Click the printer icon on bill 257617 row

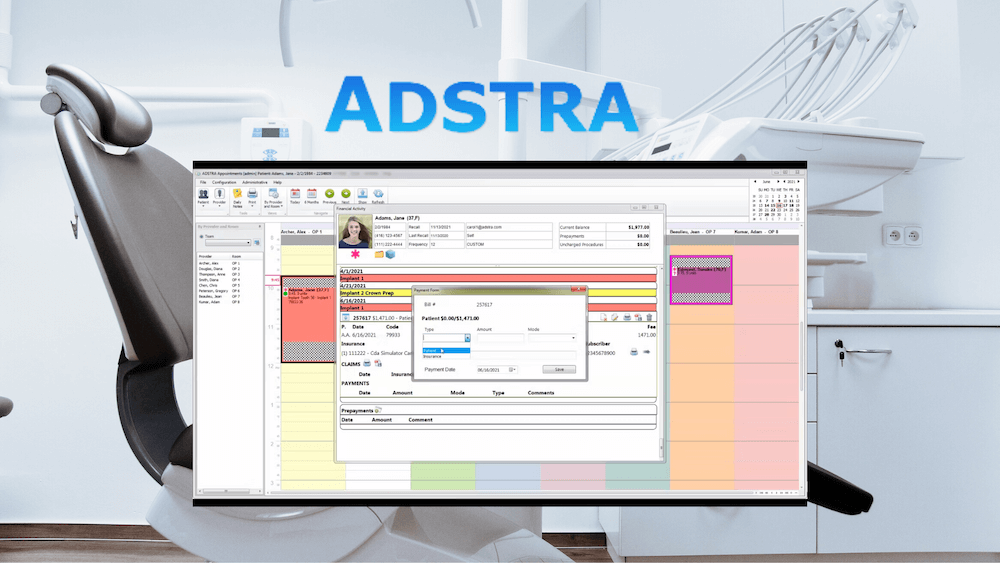(x=627, y=317)
